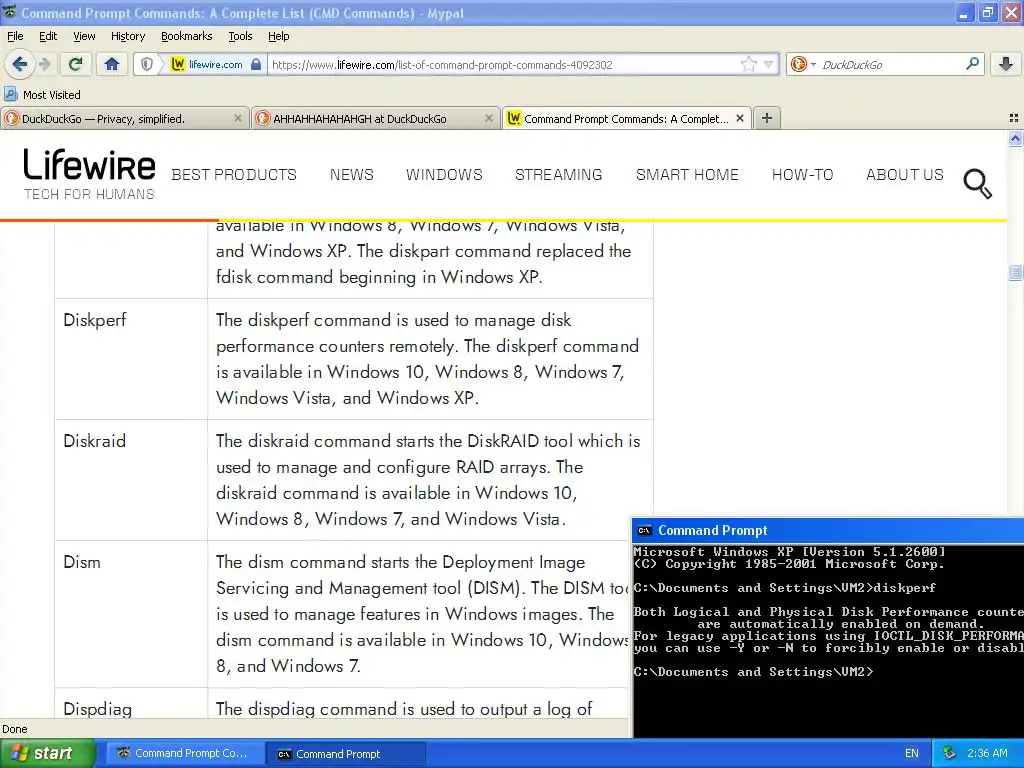
Task: Open the Edit menu
Action: coord(48,36)
